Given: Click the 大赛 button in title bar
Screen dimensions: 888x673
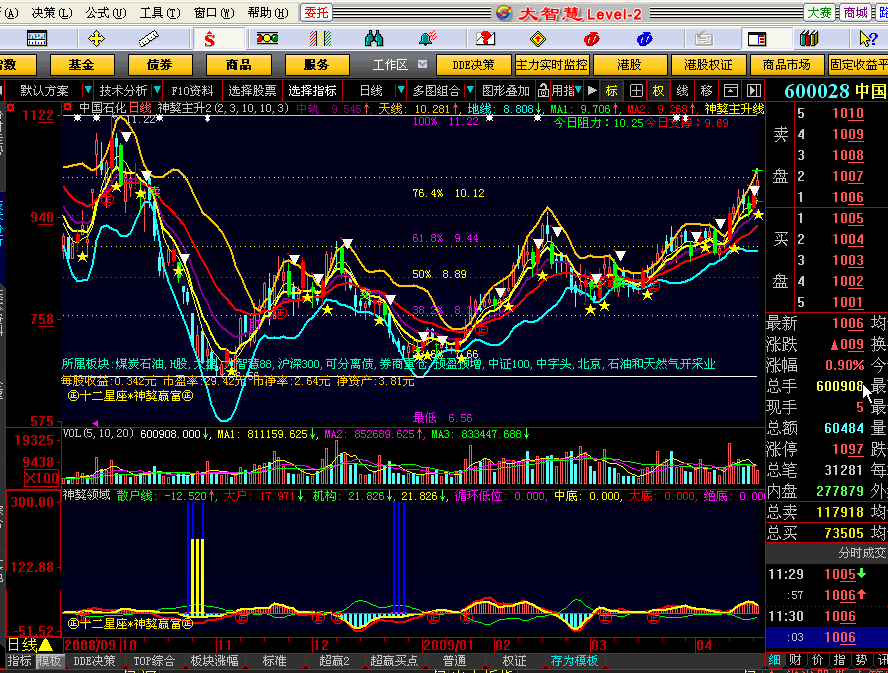Looking at the screenshot, I should pos(819,12).
